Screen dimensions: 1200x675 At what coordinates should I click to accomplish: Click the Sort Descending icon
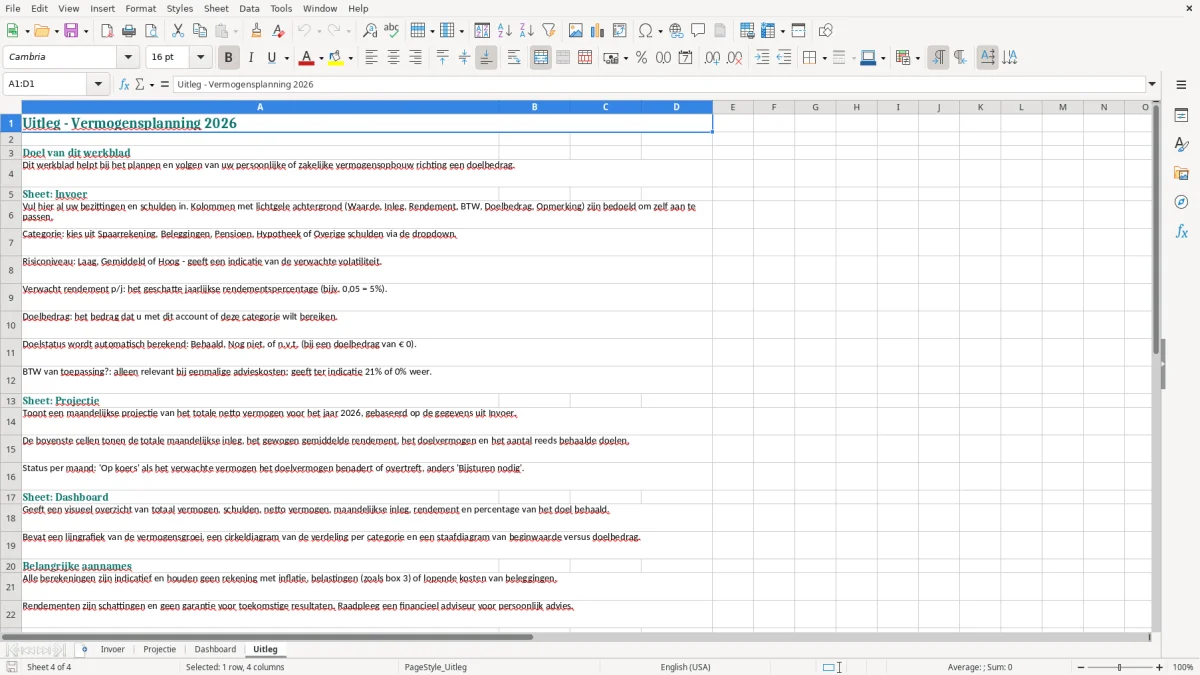(x=527, y=31)
